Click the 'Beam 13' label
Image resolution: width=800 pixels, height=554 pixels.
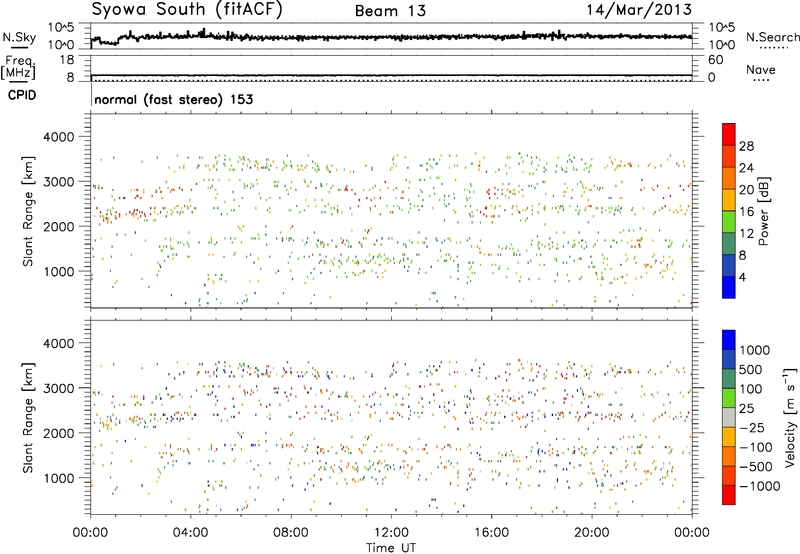pyautogui.click(x=390, y=11)
